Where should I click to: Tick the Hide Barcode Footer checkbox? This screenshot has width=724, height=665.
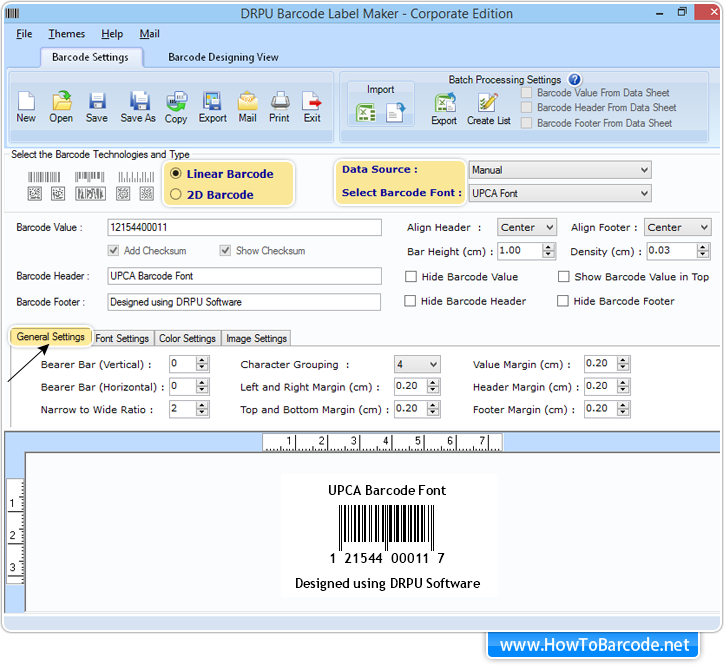pyautogui.click(x=564, y=301)
